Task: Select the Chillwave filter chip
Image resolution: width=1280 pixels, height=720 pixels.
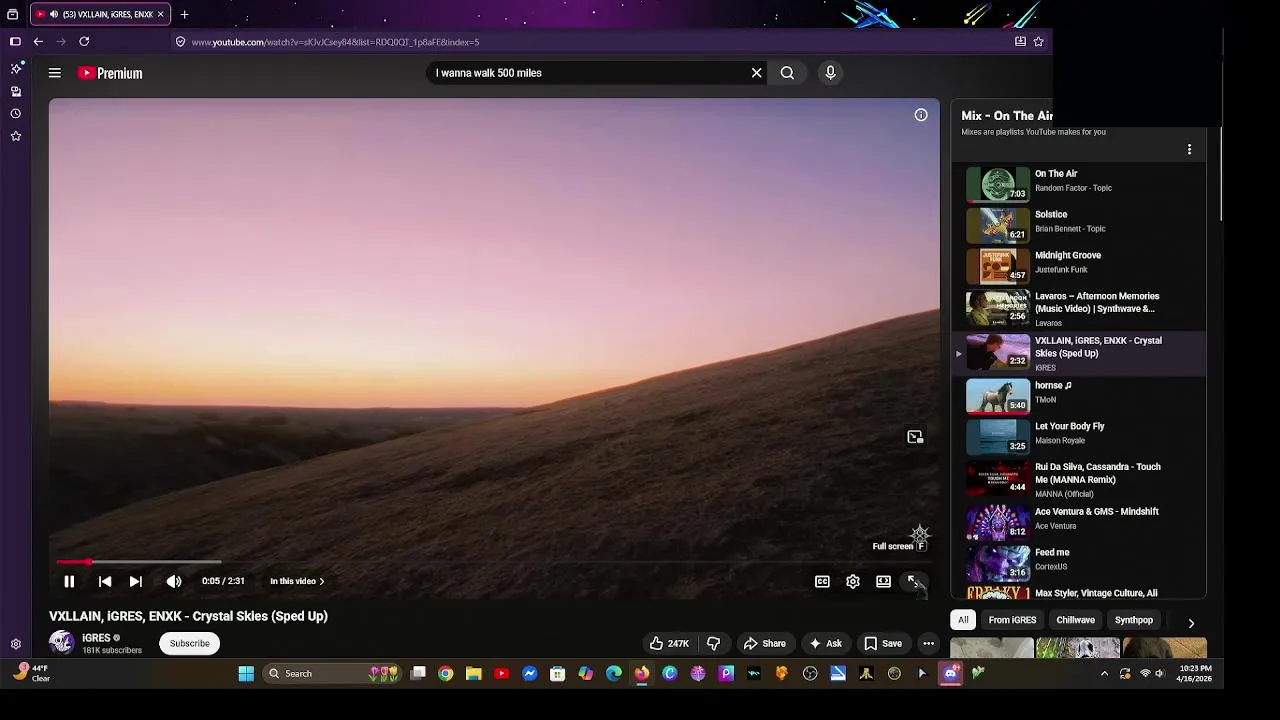Action: click(1076, 620)
